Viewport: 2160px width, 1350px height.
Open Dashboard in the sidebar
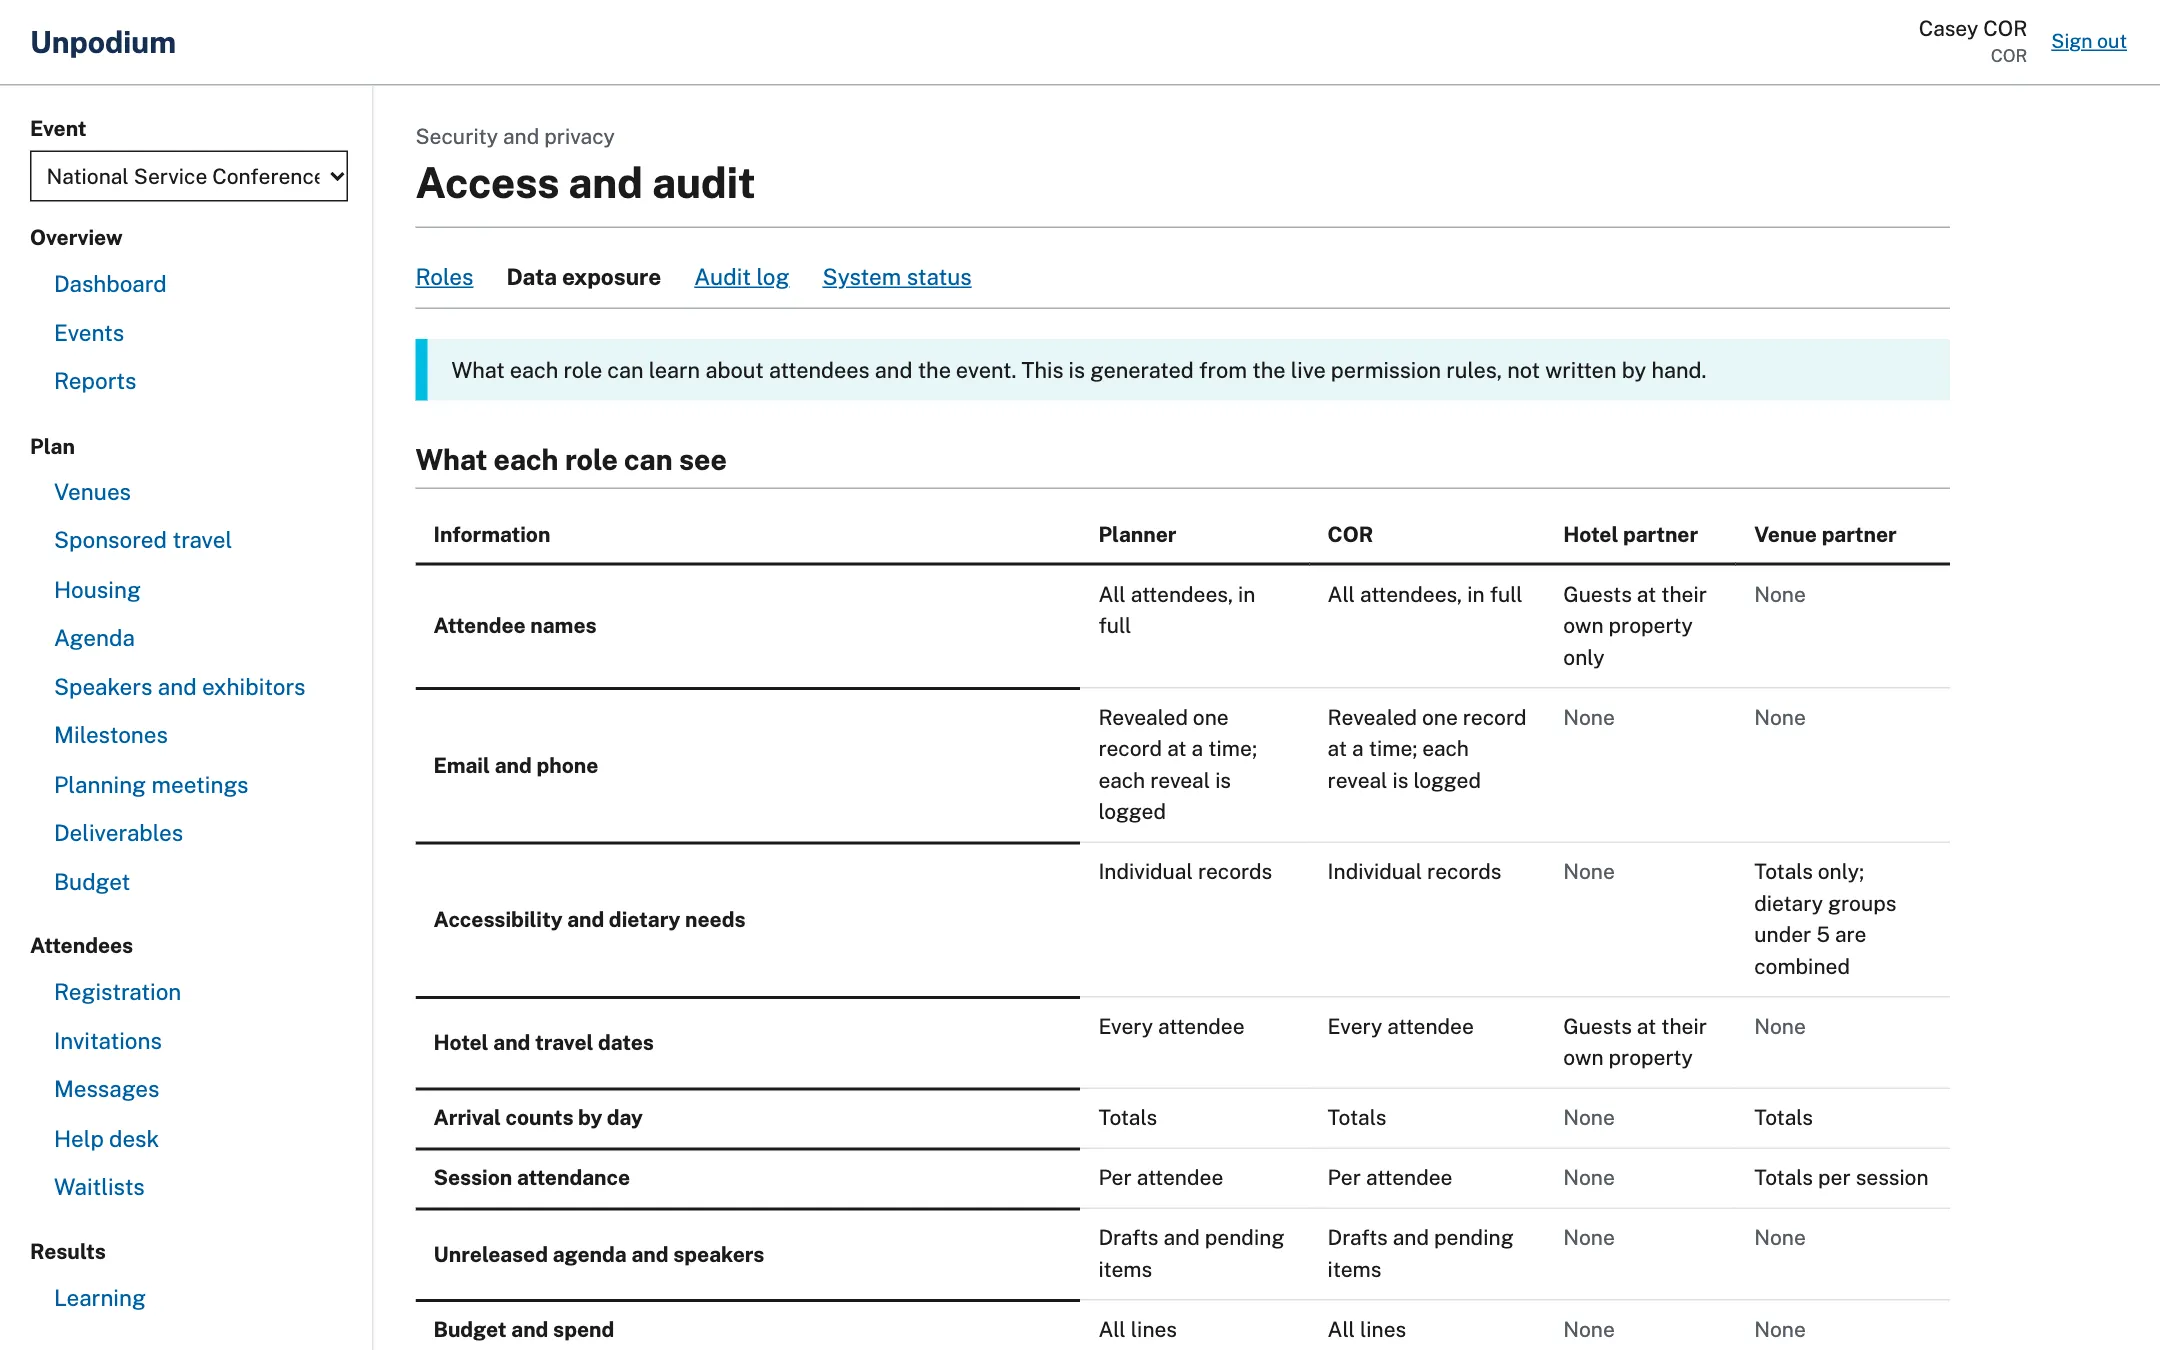point(110,284)
